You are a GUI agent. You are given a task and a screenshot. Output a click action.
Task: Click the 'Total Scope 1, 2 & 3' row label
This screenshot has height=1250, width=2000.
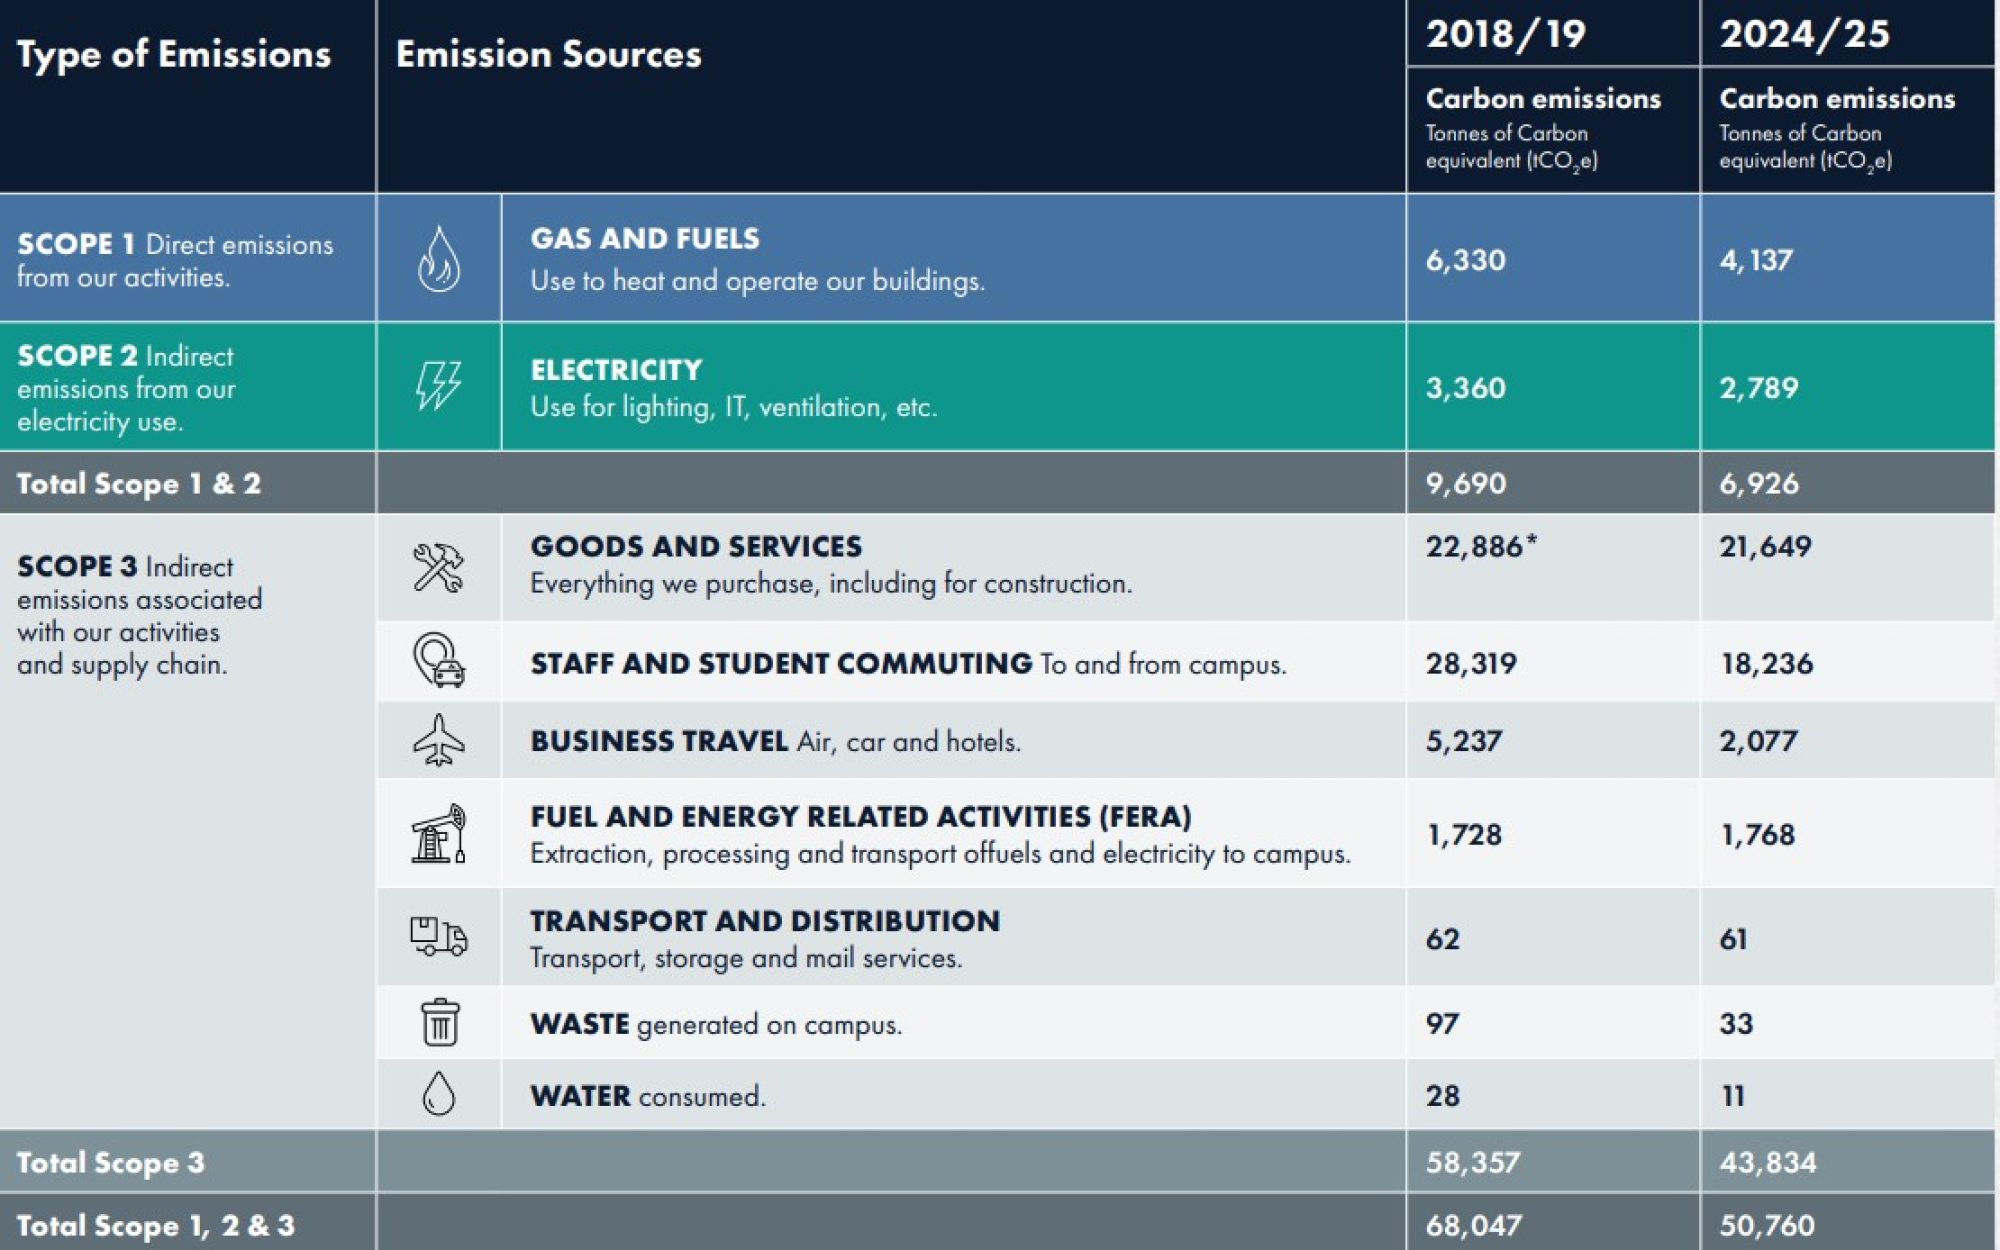pyautogui.click(x=156, y=1225)
